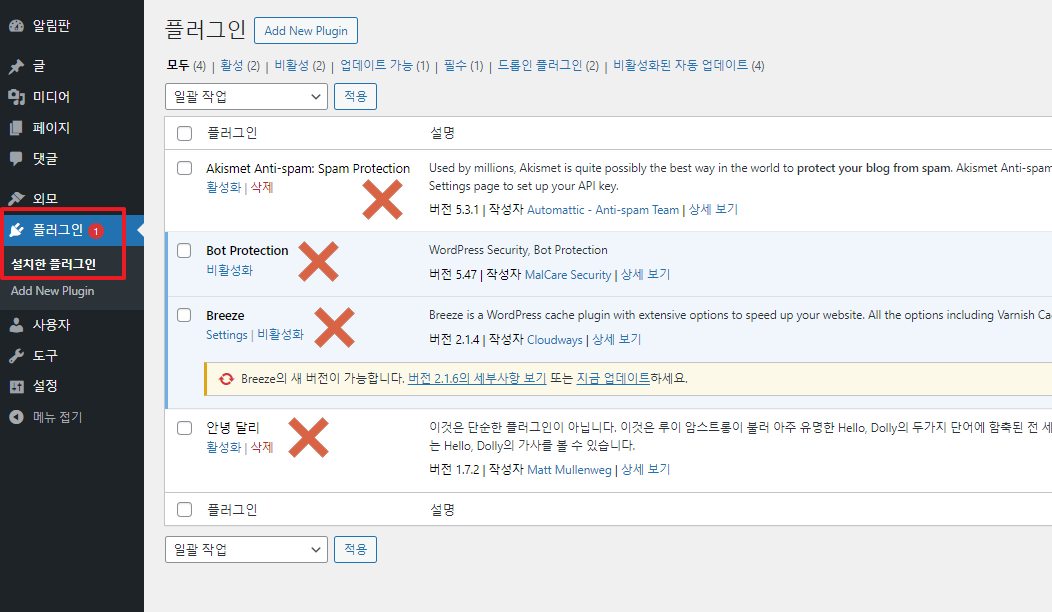The height and width of the screenshot is (612, 1052).
Task: Filter plugins by 드롭인 플러그인 (2)
Action: 548,65
